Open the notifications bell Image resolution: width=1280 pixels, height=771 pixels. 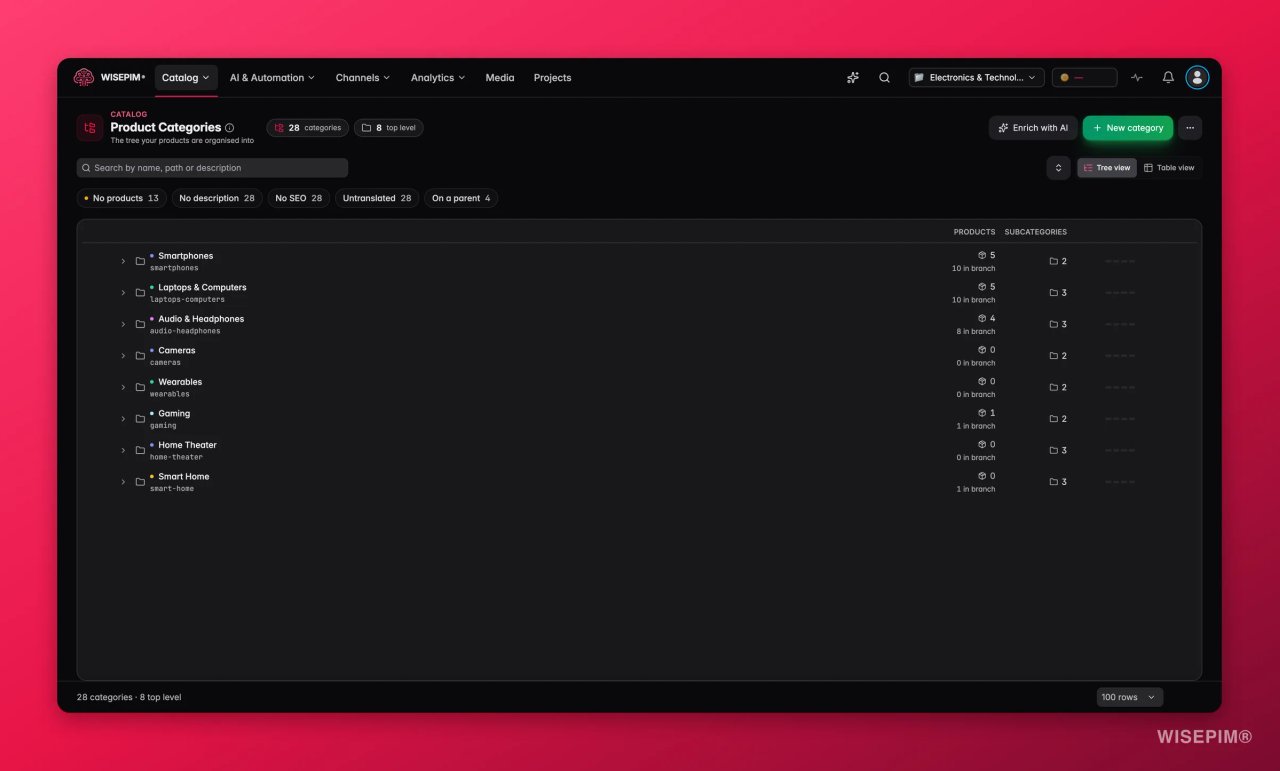(x=1168, y=77)
